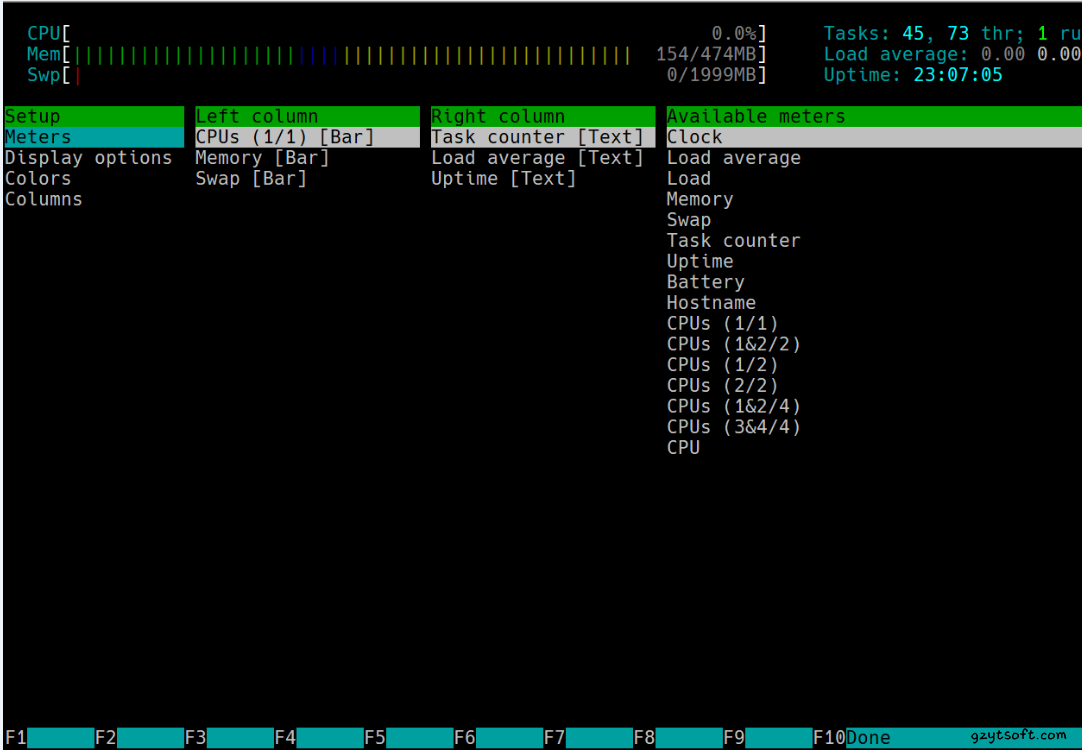Click the Setup panel header
The width and height of the screenshot is (1082, 750).
94,117
